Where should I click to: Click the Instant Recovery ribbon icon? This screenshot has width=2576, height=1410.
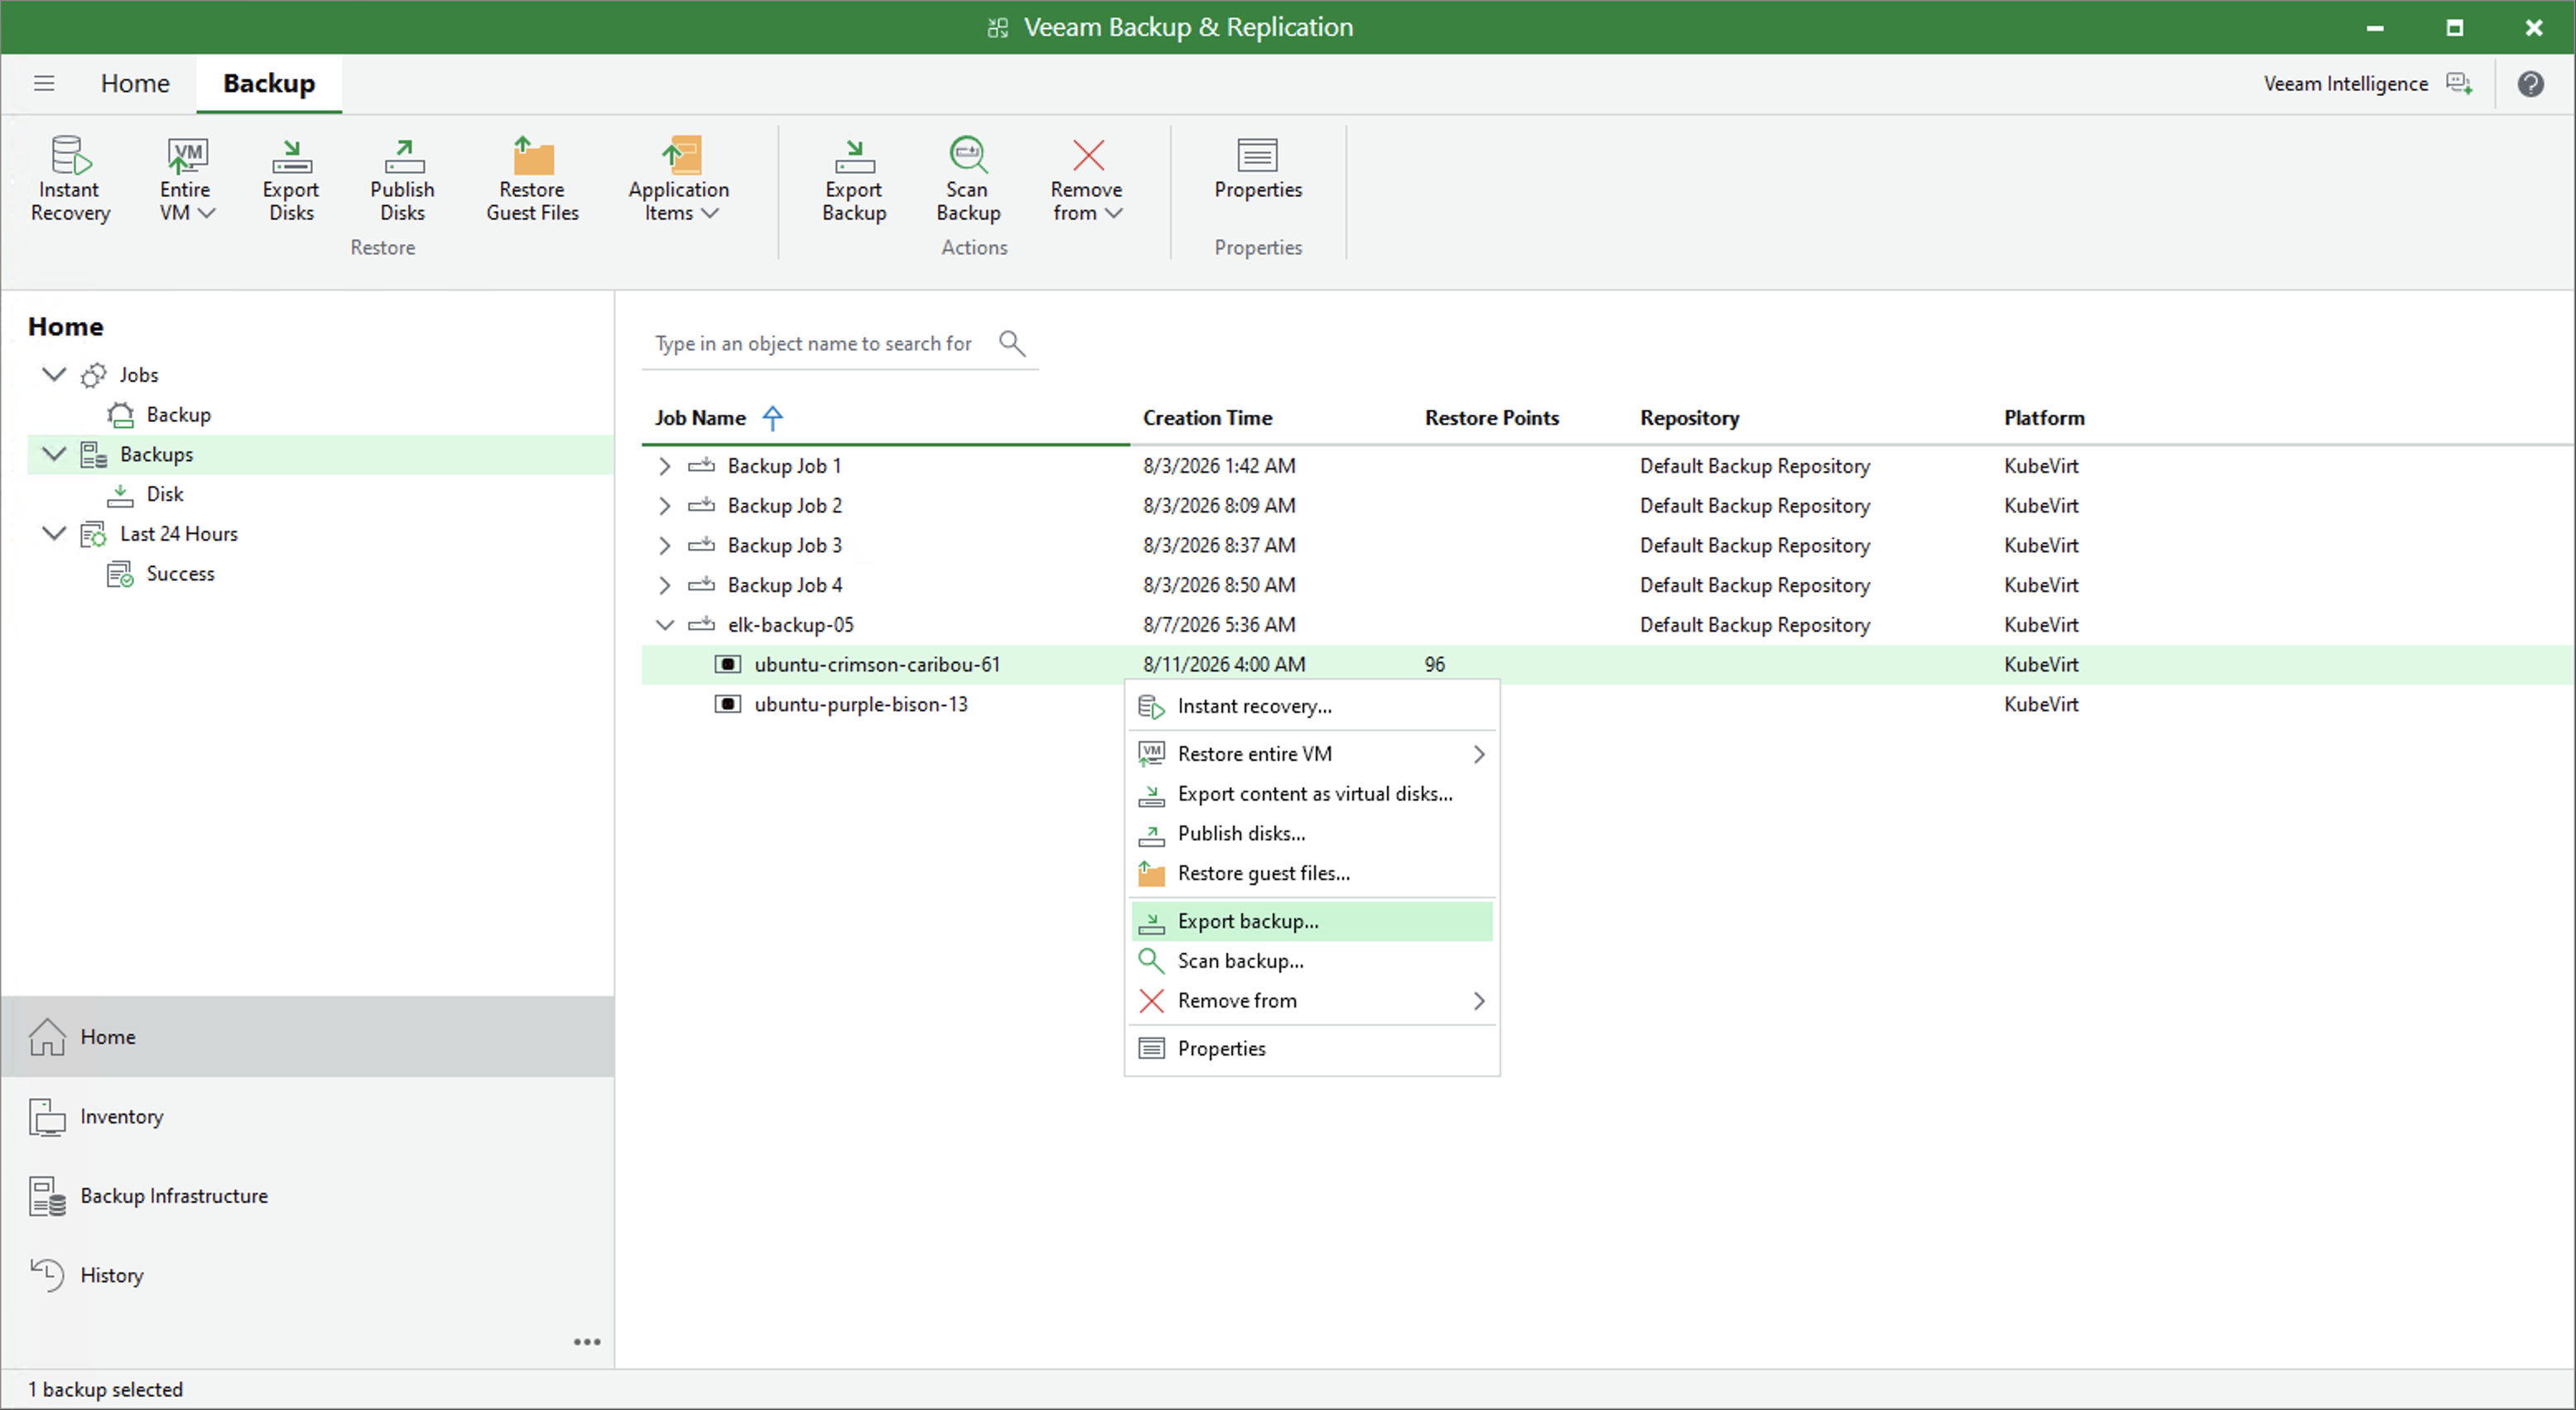(70, 179)
